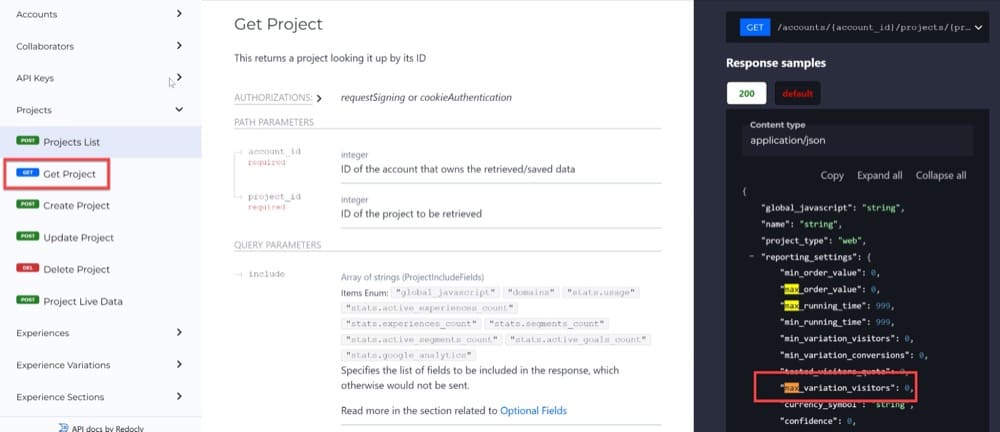Viewport: 1000px width, 432px height.
Task: Open the Experience Variations sidebar item
Action: coord(101,364)
